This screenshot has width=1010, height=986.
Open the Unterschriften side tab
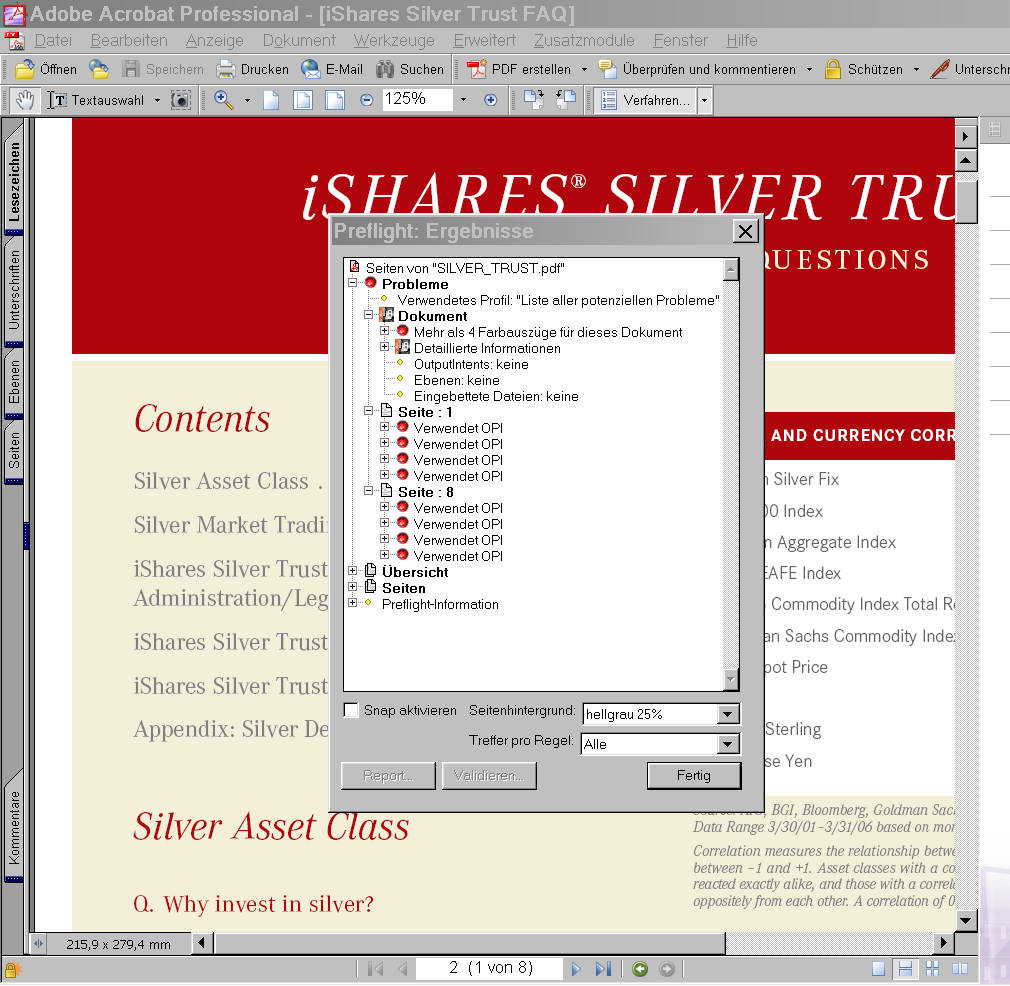[14, 291]
